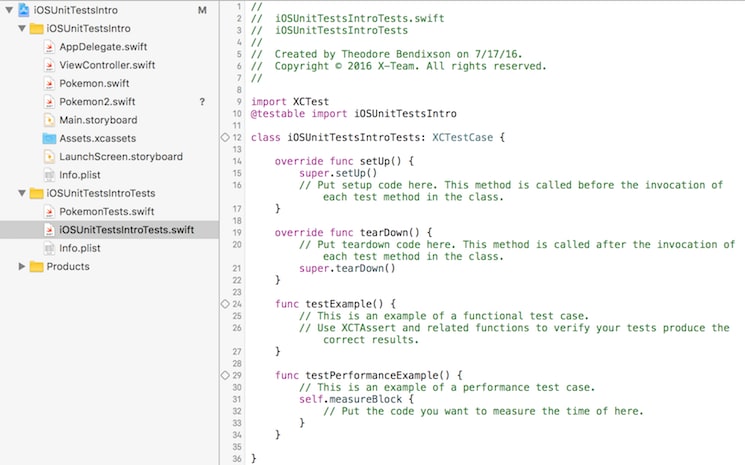Open Pokemon.swift file
Screen dimensions: 745x465
(x=94, y=83)
